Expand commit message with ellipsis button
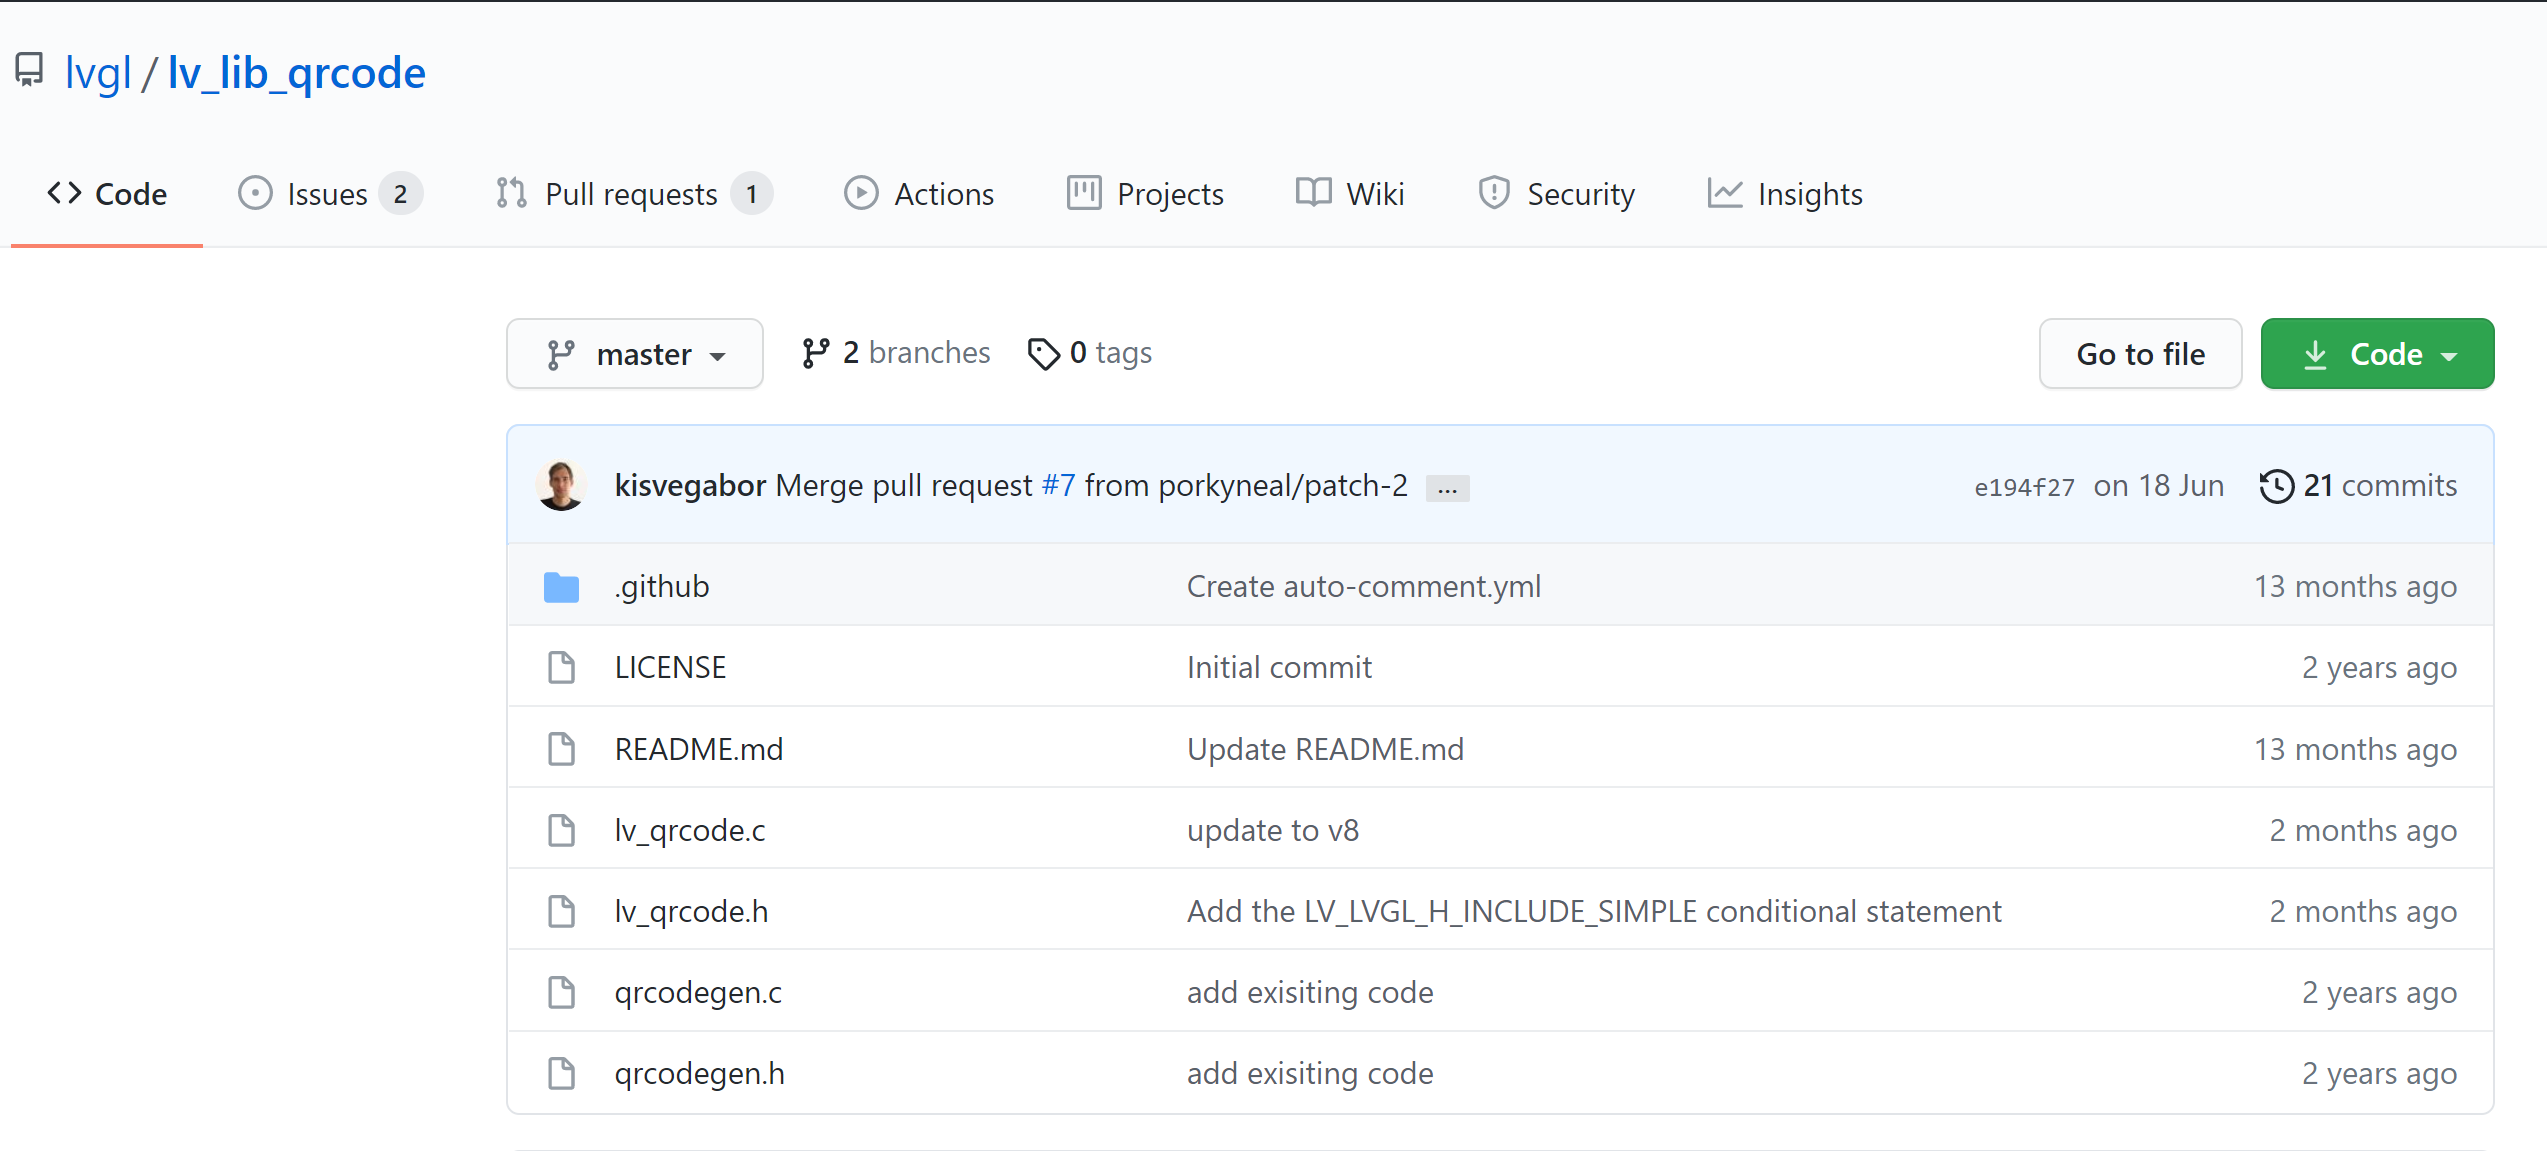This screenshot has height=1151, width=2547. (x=1447, y=489)
